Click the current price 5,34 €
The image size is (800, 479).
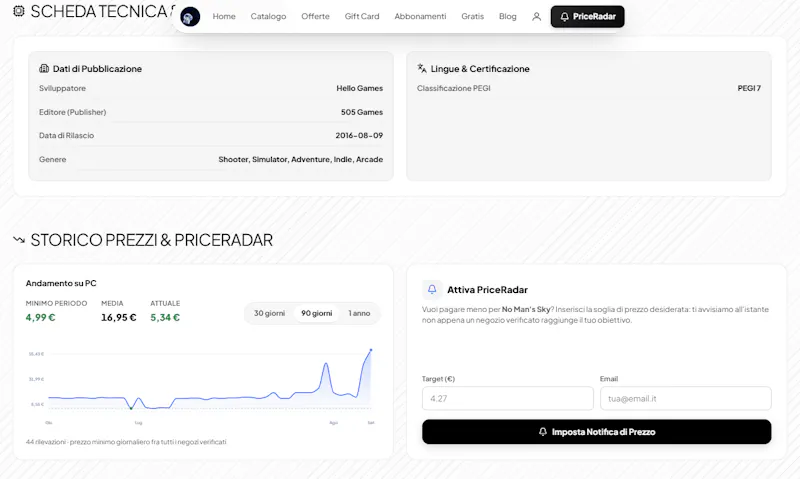[165, 317]
